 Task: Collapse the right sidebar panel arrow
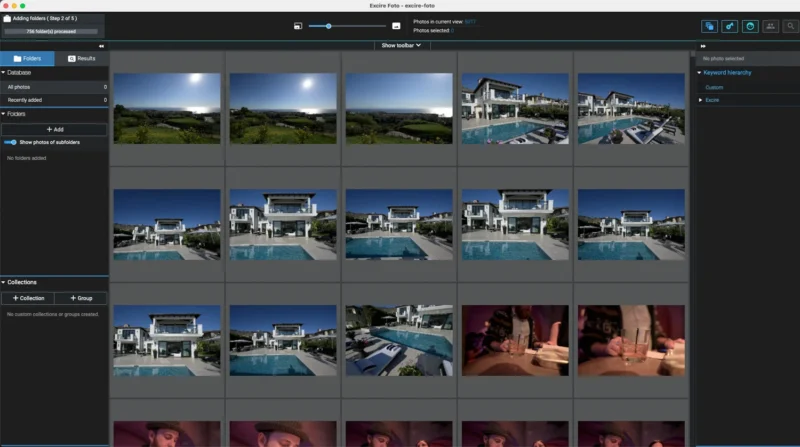click(x=703, y=46)
